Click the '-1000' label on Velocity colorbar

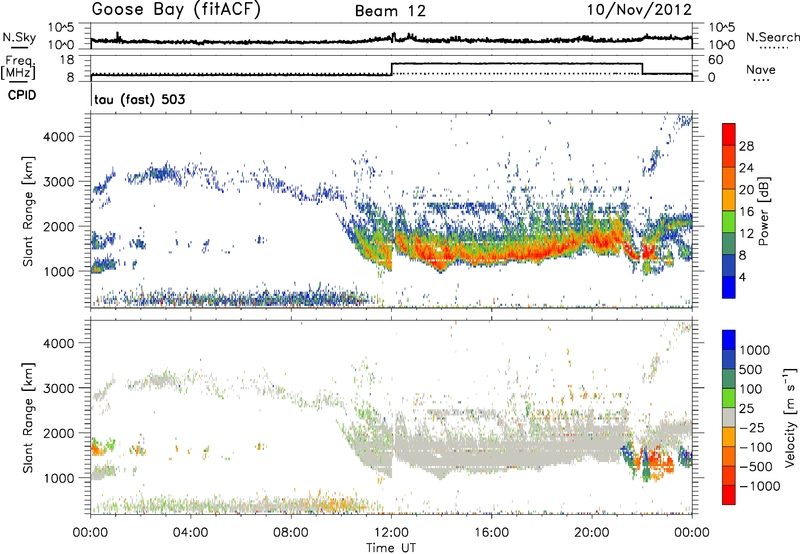(x=759, y=486)
